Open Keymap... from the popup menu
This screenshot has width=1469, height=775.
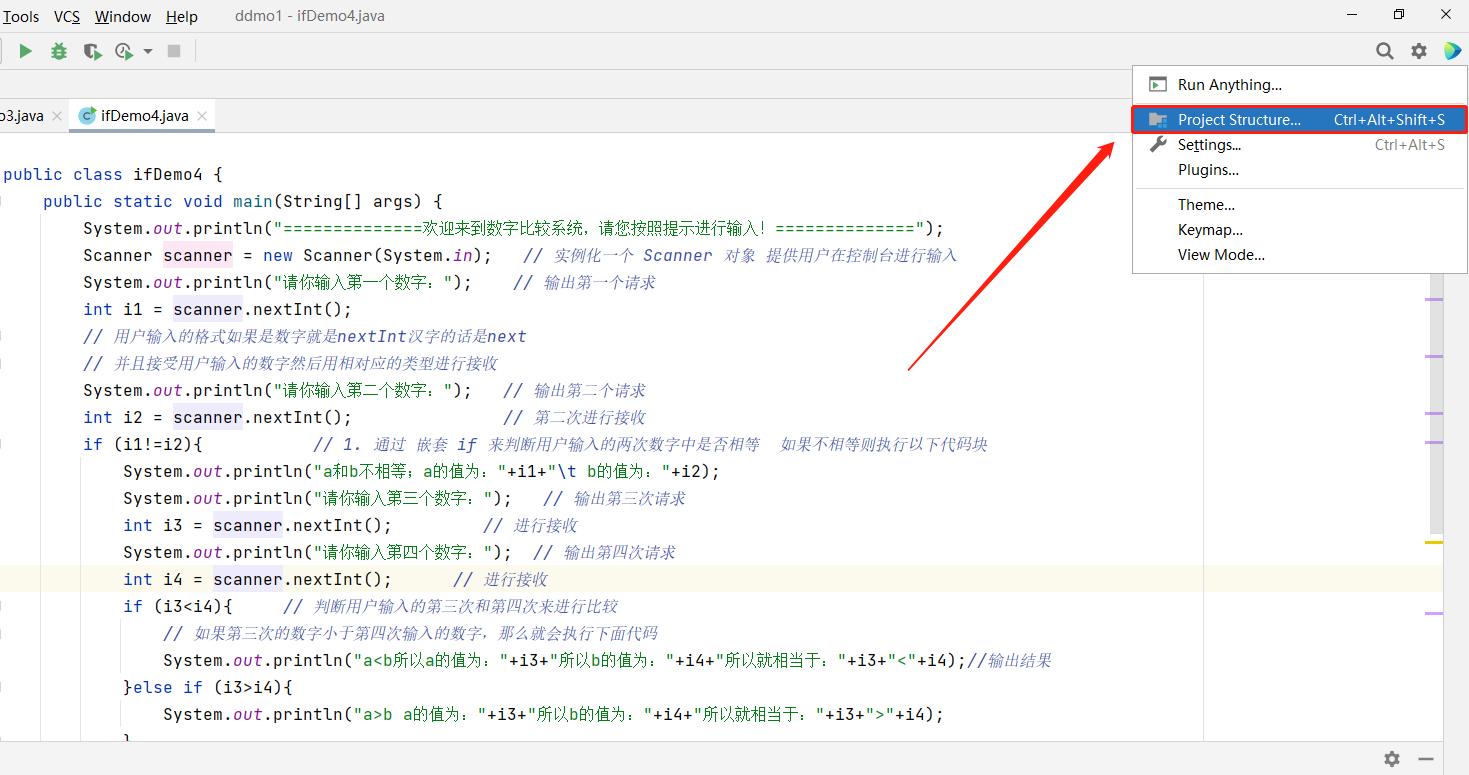click(1300, 230)
